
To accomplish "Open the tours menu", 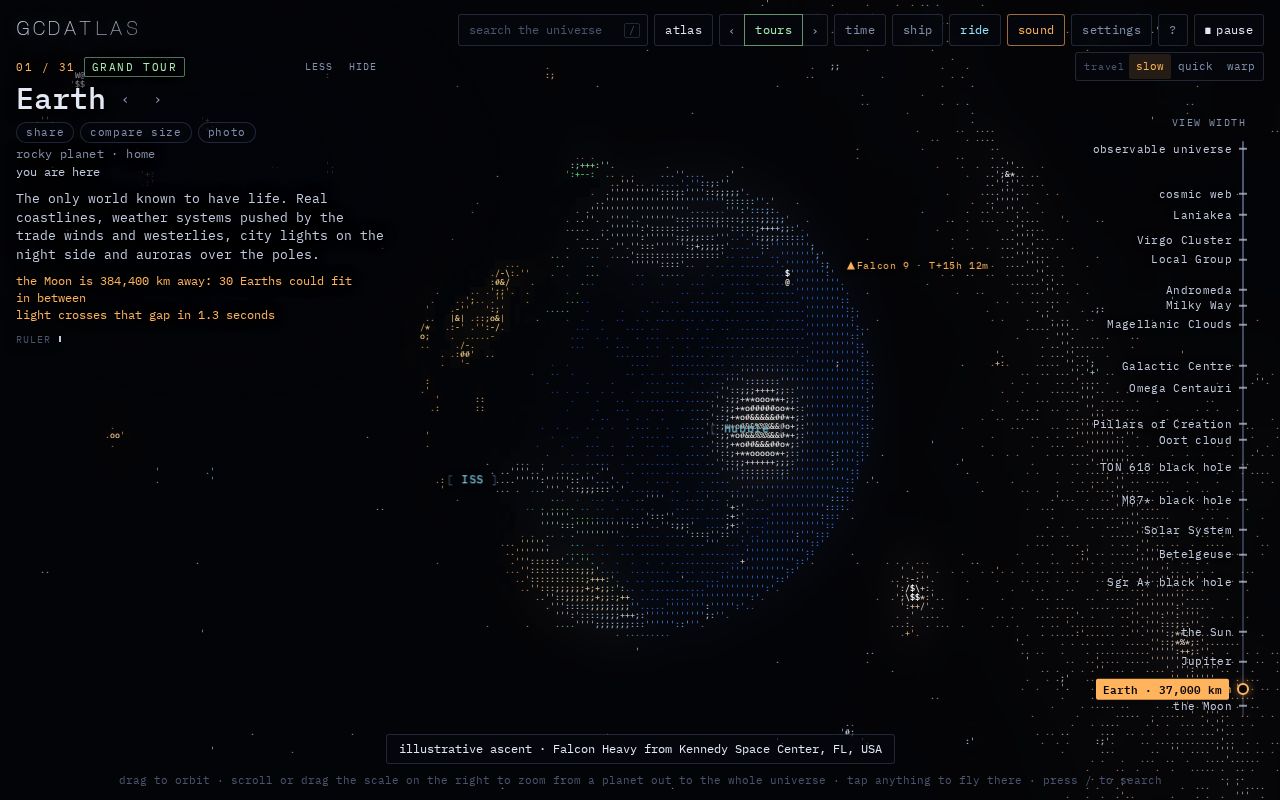I will (x=773, y=30).
